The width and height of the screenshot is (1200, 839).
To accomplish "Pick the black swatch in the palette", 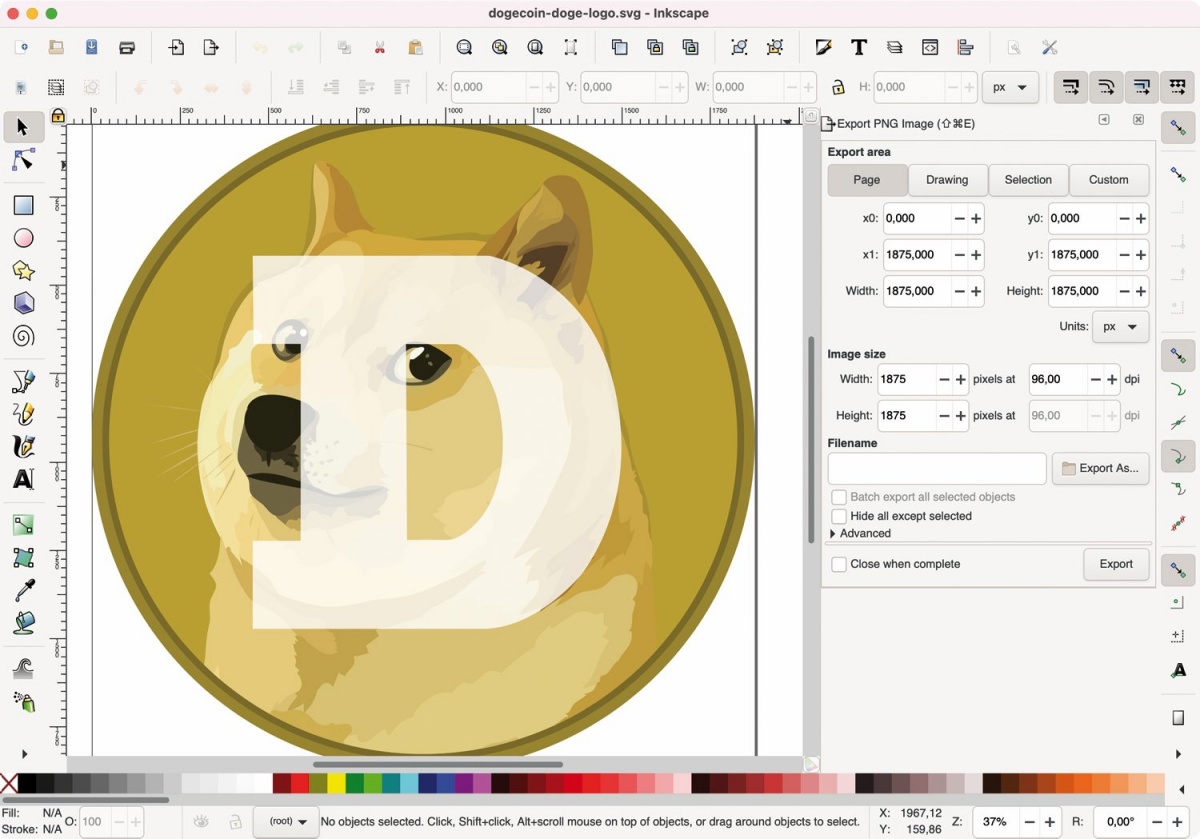I will pyautogui.click(x=27, y=783).
